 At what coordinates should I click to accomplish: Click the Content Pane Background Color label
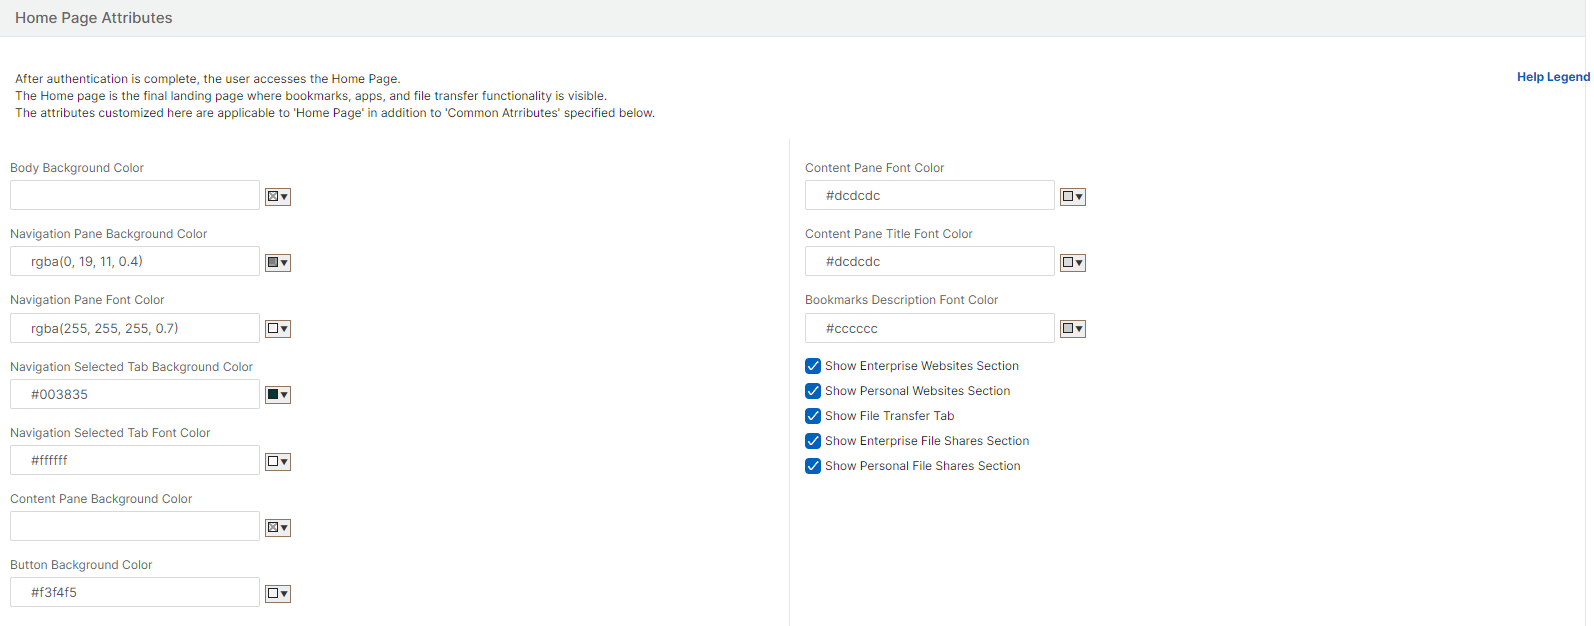(101, 499)
